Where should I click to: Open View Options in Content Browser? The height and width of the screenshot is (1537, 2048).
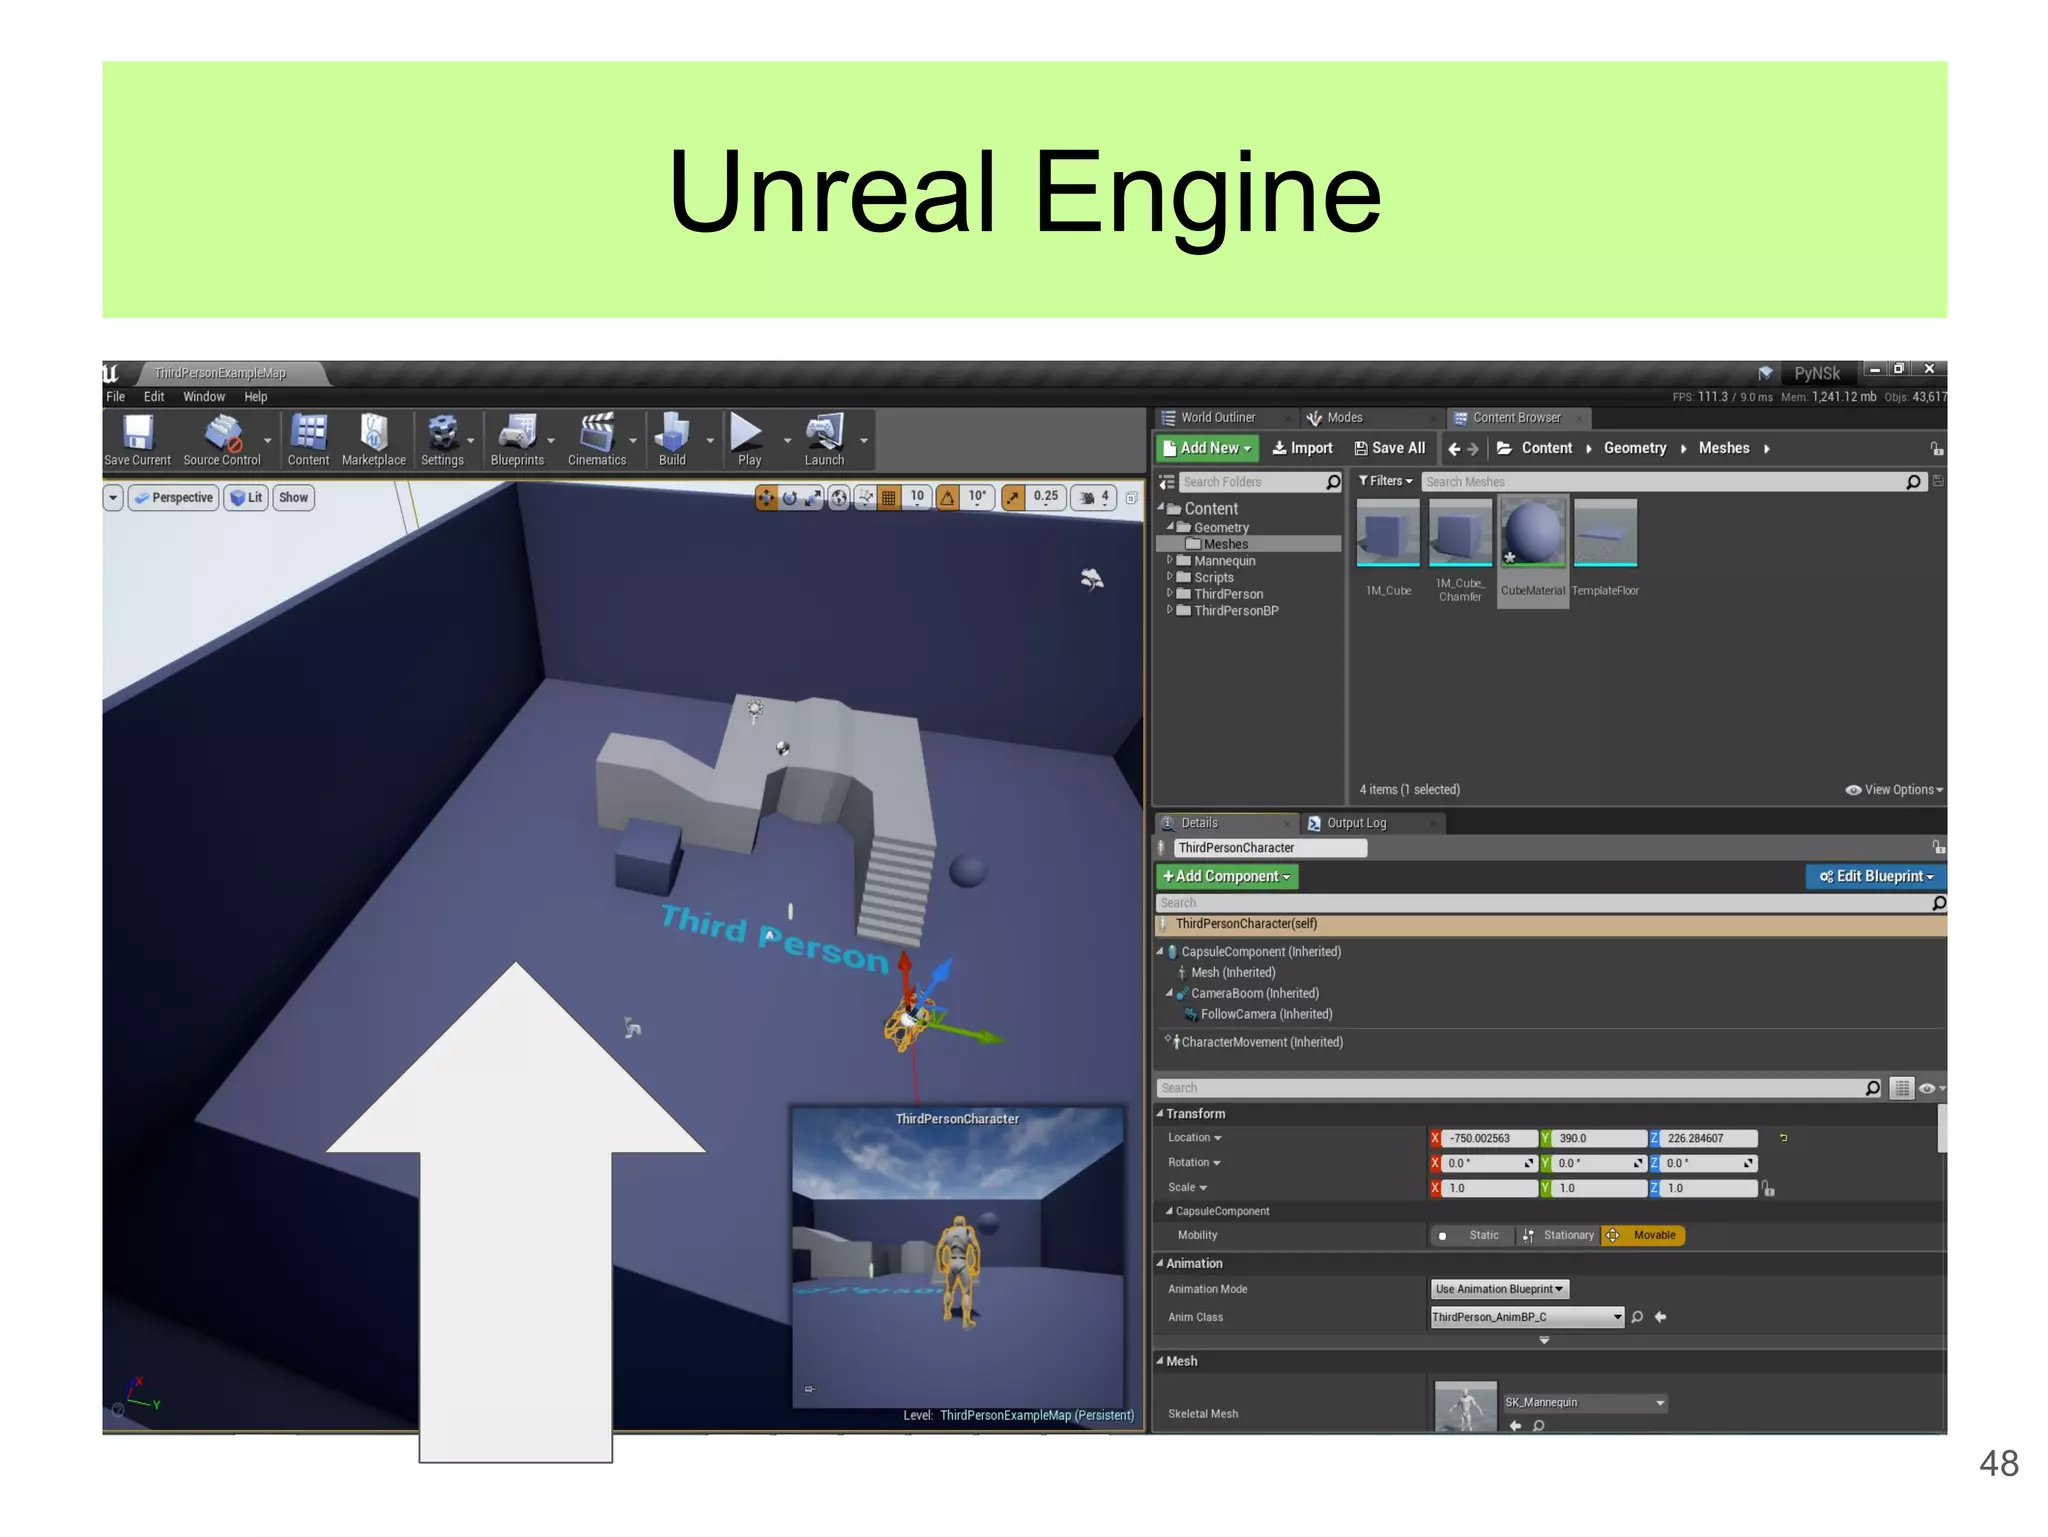pos(1894,790)
